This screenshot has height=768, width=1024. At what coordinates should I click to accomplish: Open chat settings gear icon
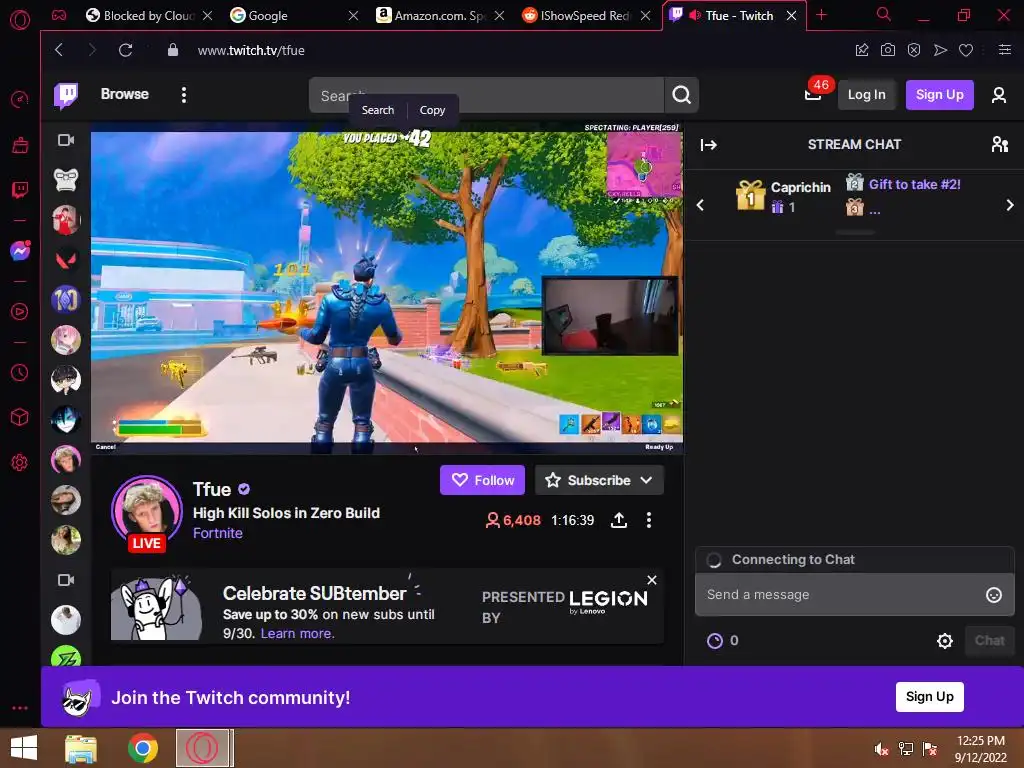coord(944,641)
